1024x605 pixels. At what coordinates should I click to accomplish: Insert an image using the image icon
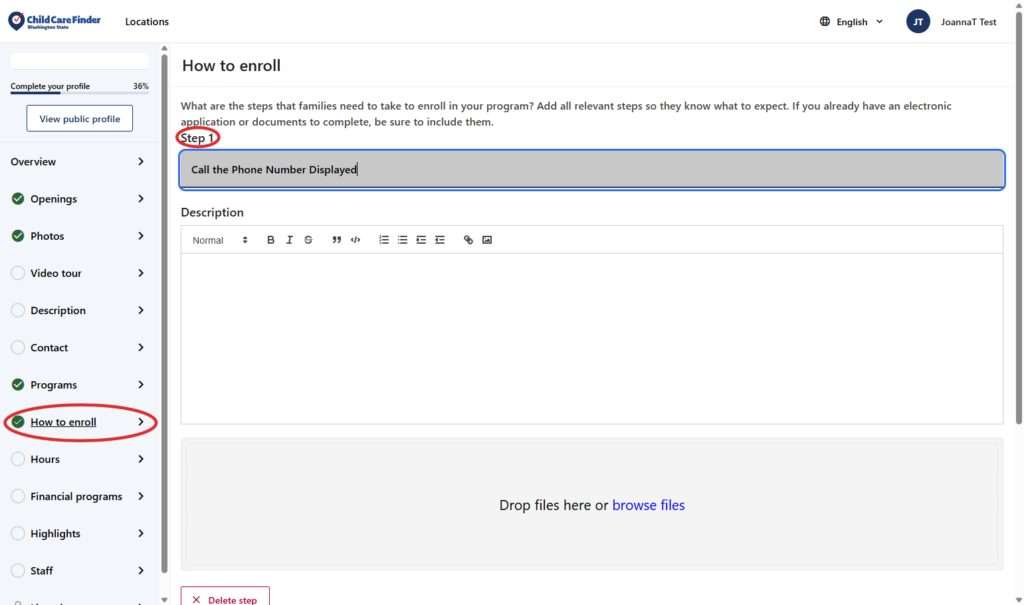coord(487,240)
